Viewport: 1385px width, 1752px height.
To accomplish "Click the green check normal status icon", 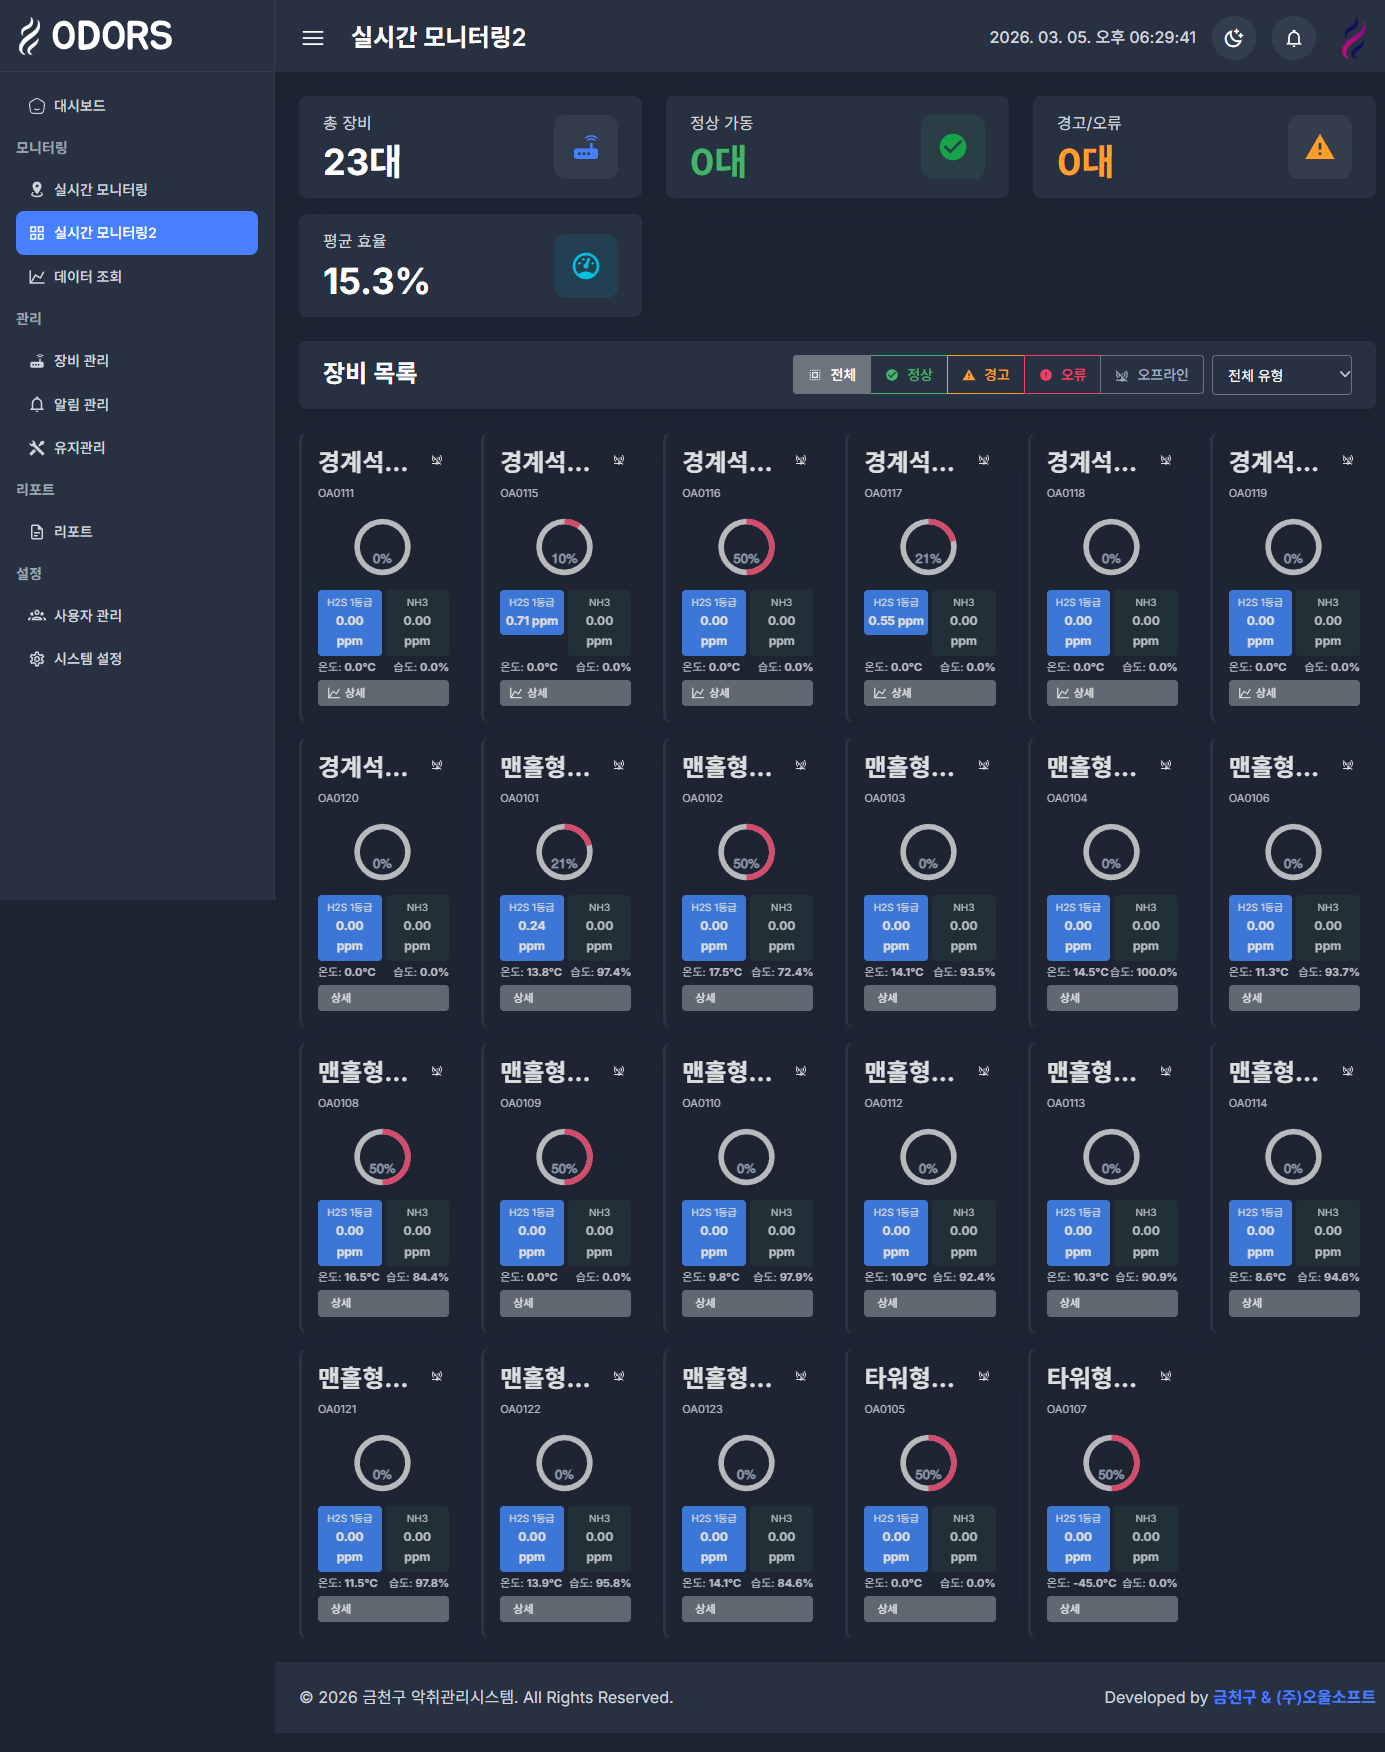I will click(x=952, y=148).
